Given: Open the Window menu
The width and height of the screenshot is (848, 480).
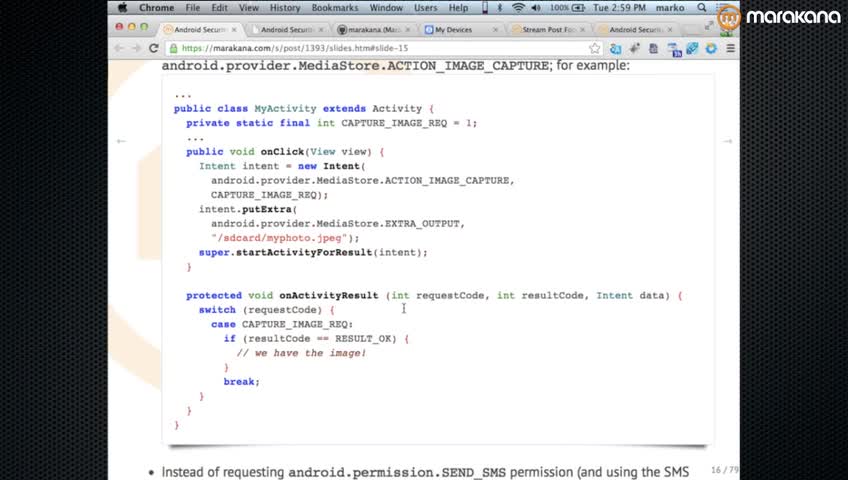Looking at the screenshot, I should (x=386, y=8).
